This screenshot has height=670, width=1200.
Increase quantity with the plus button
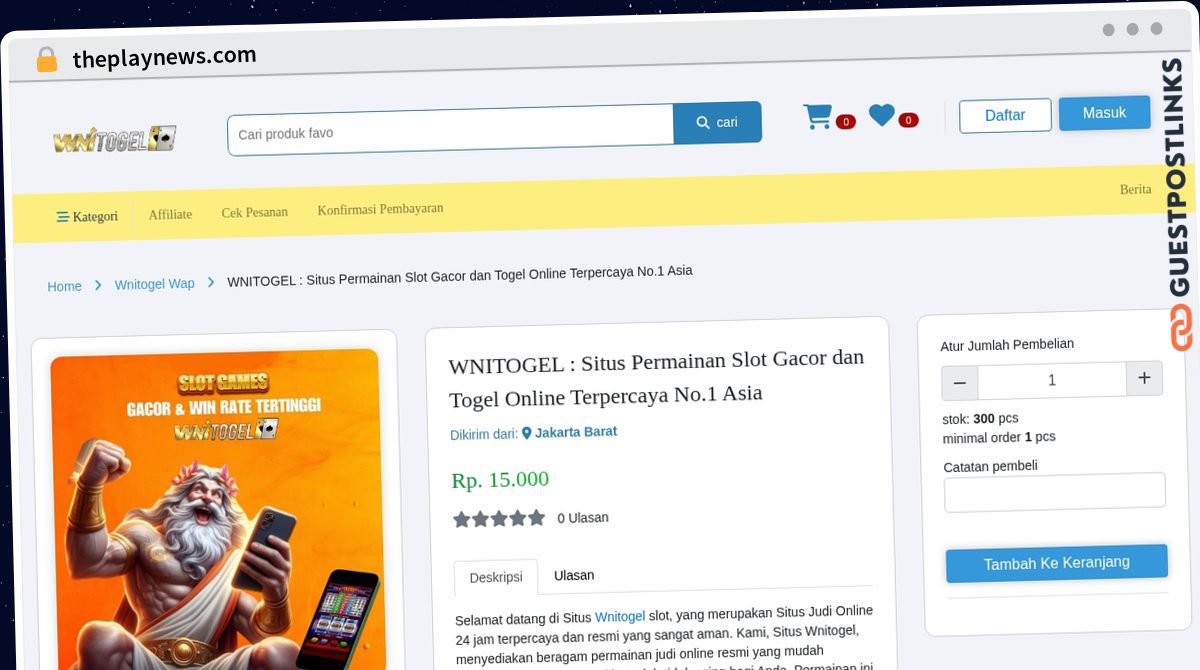1144,378
